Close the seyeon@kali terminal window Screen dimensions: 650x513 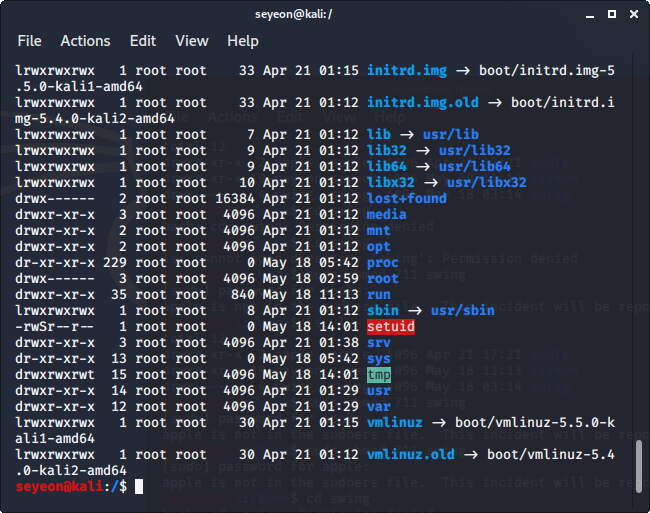coord(634,15)
